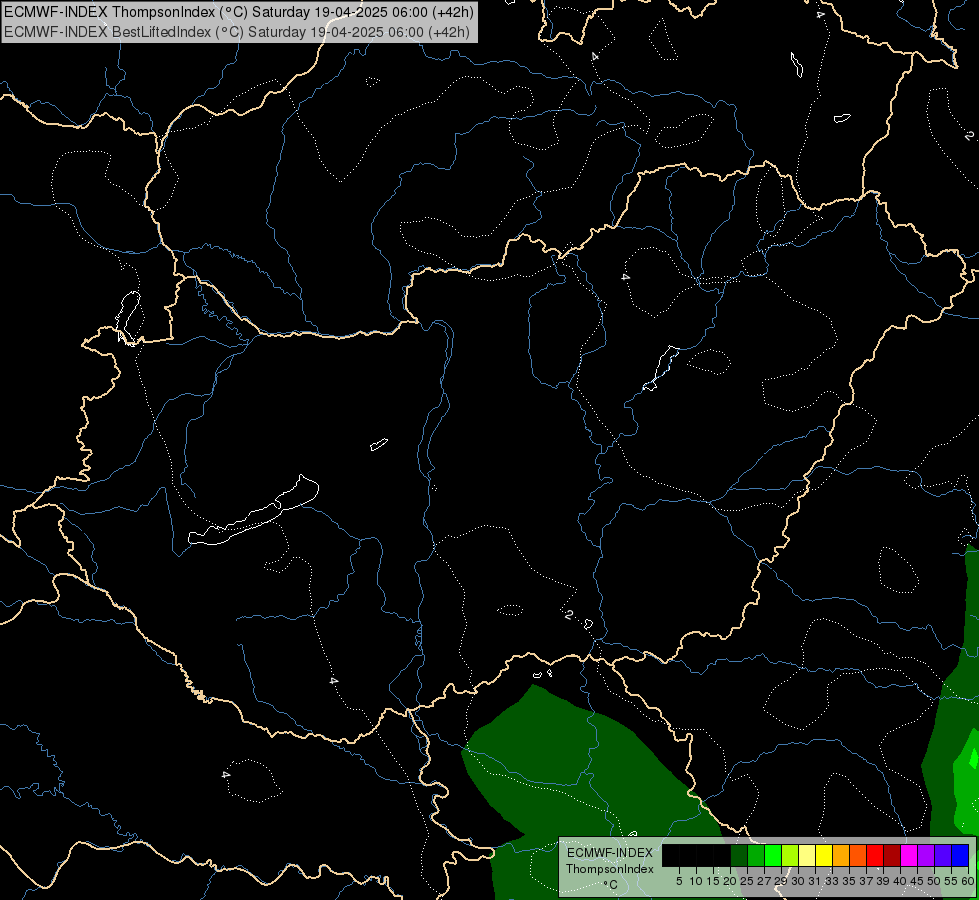Select the indigo 50–55 legend swatch
Viewport: 979px width, 900px height.
click(943, 855)
